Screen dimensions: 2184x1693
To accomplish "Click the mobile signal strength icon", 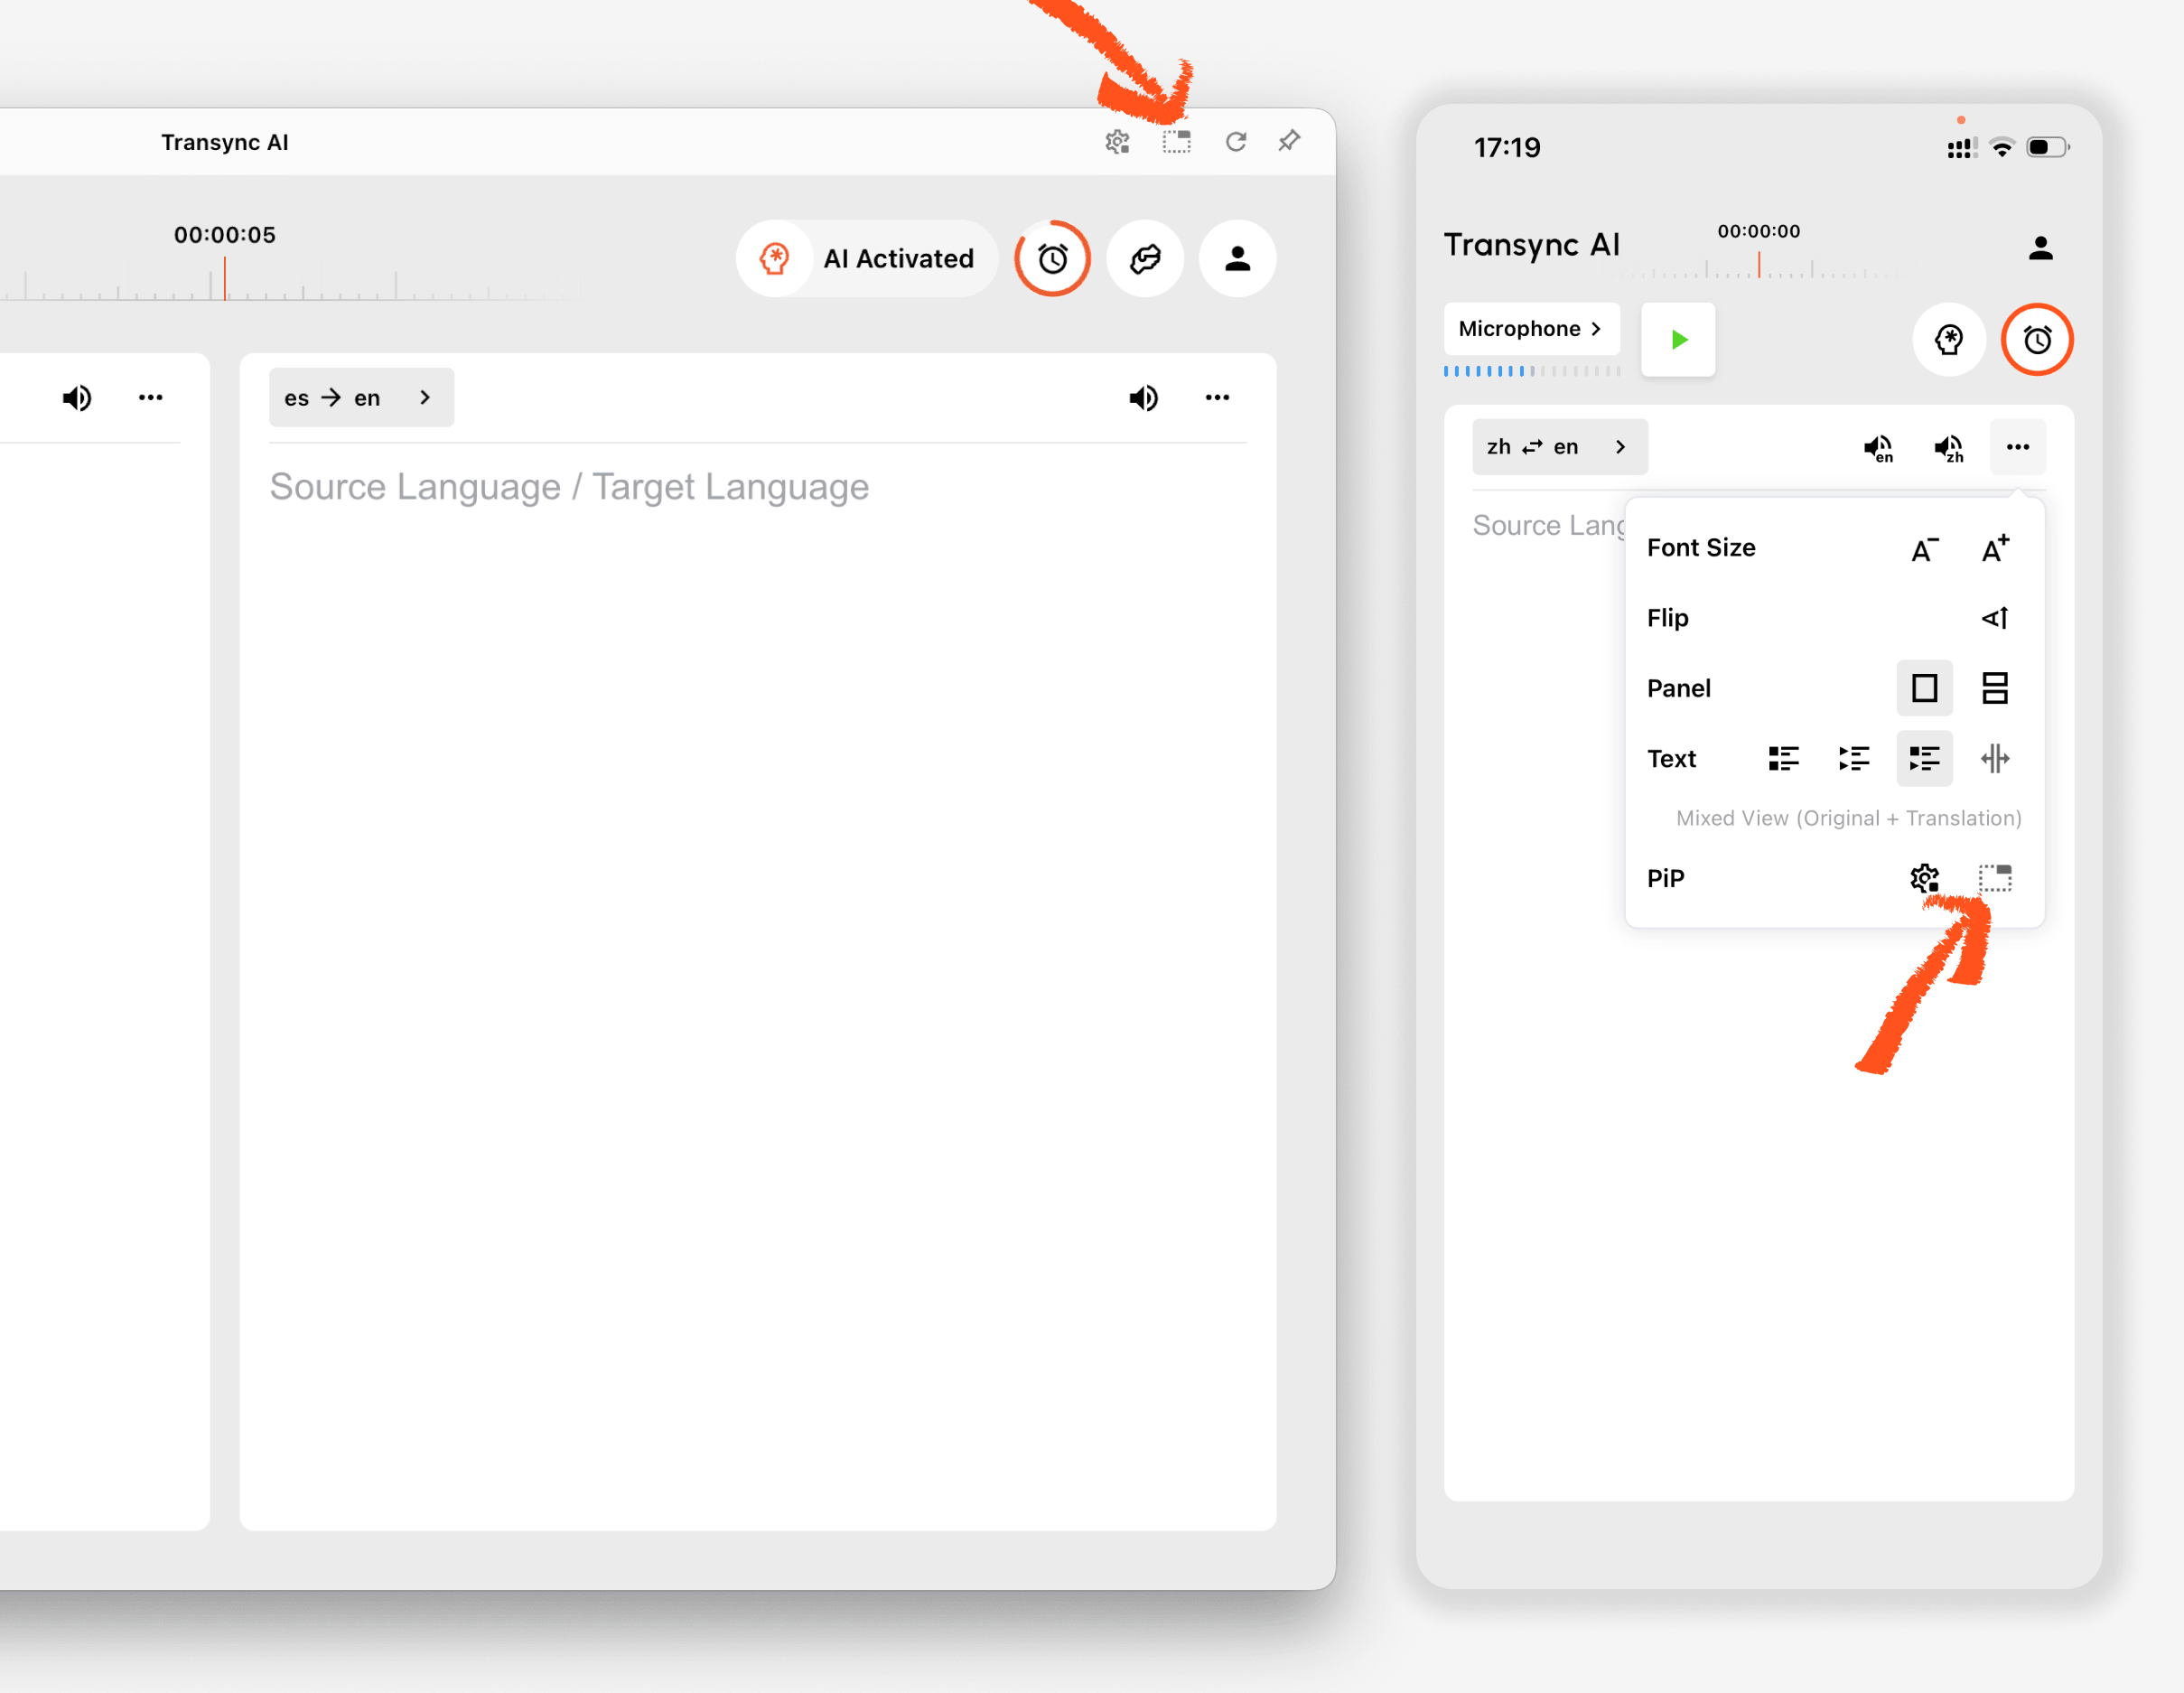I will point(1962,149).
